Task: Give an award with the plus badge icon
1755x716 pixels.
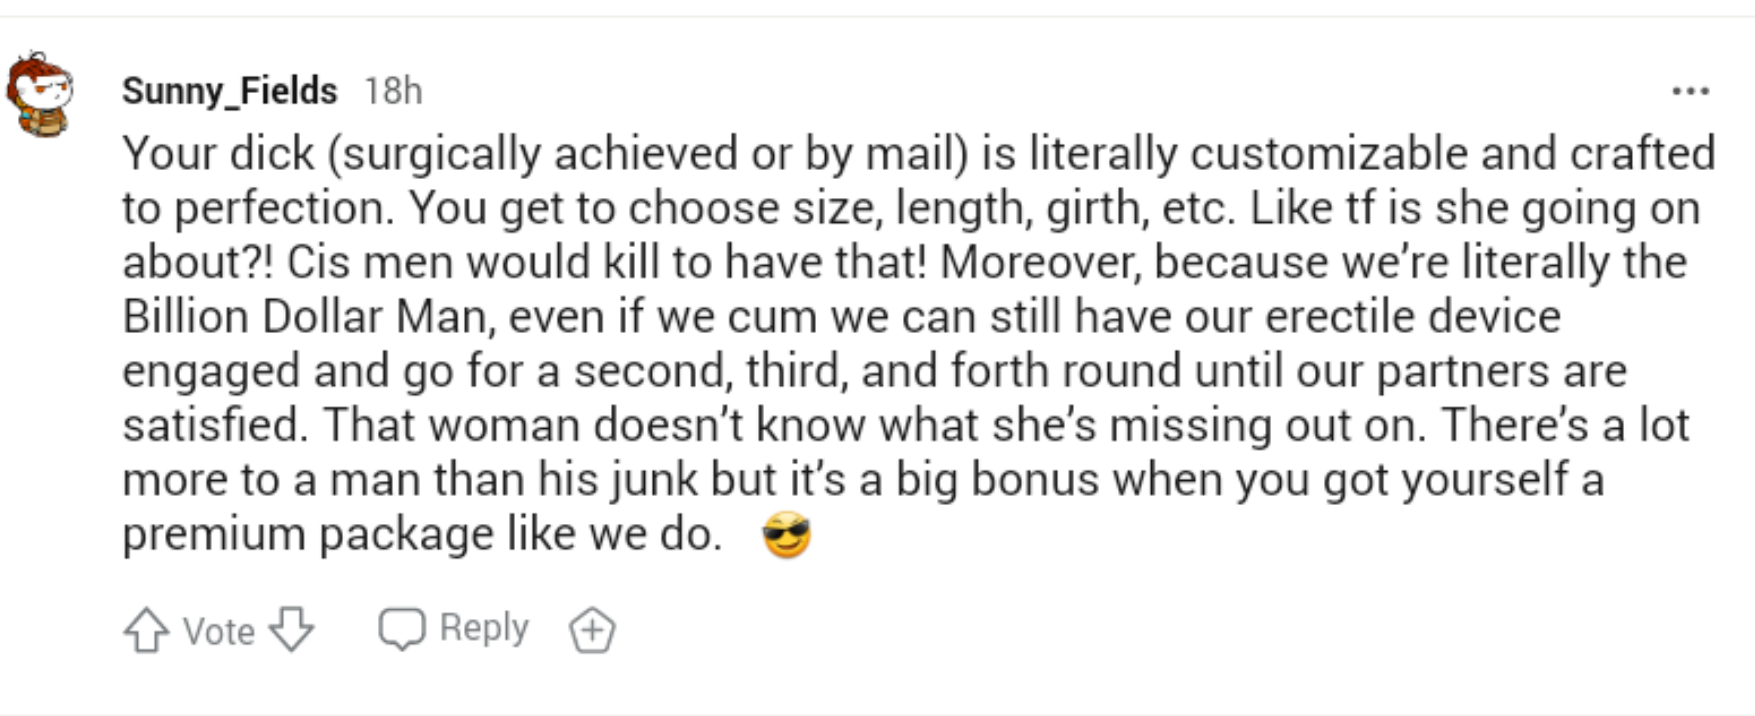Action: click(x=592, y=631)
